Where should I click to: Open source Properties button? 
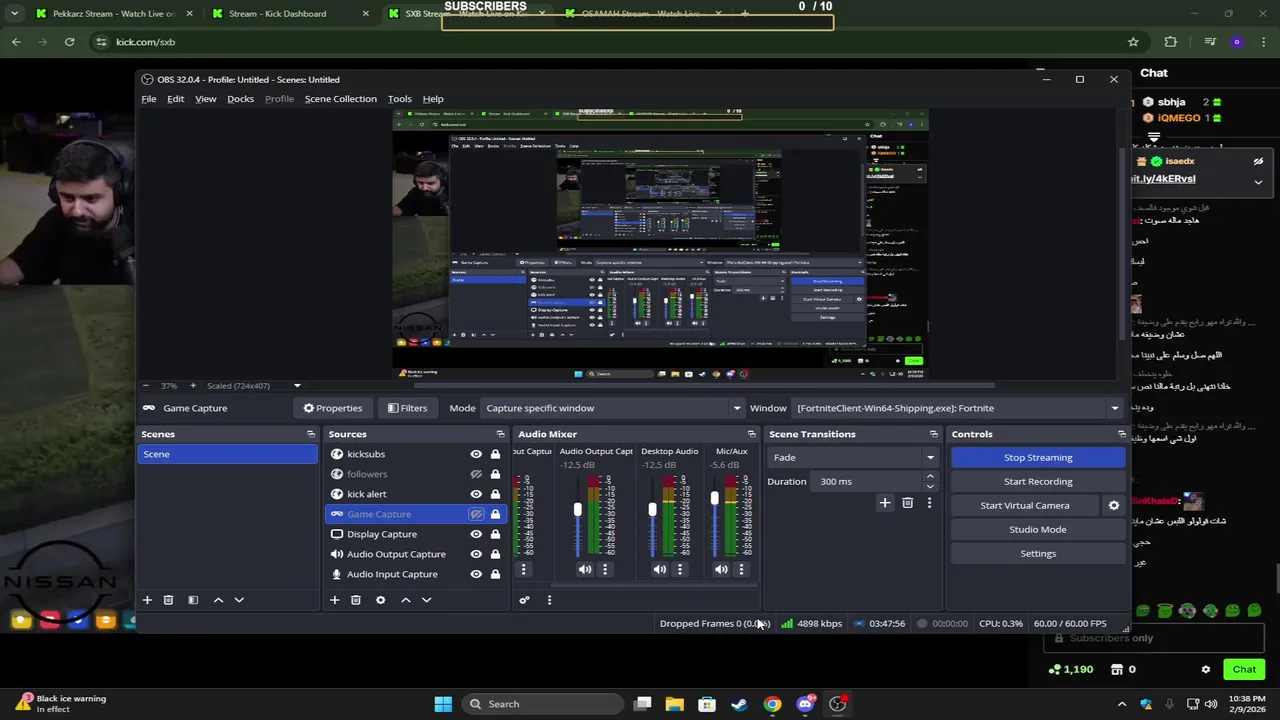point(333,408)
